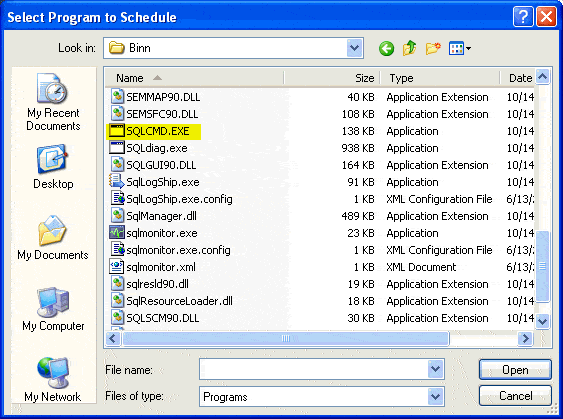
Task: Sort files by Type column header
Action: pyautogui.click(x=439, y=78)
